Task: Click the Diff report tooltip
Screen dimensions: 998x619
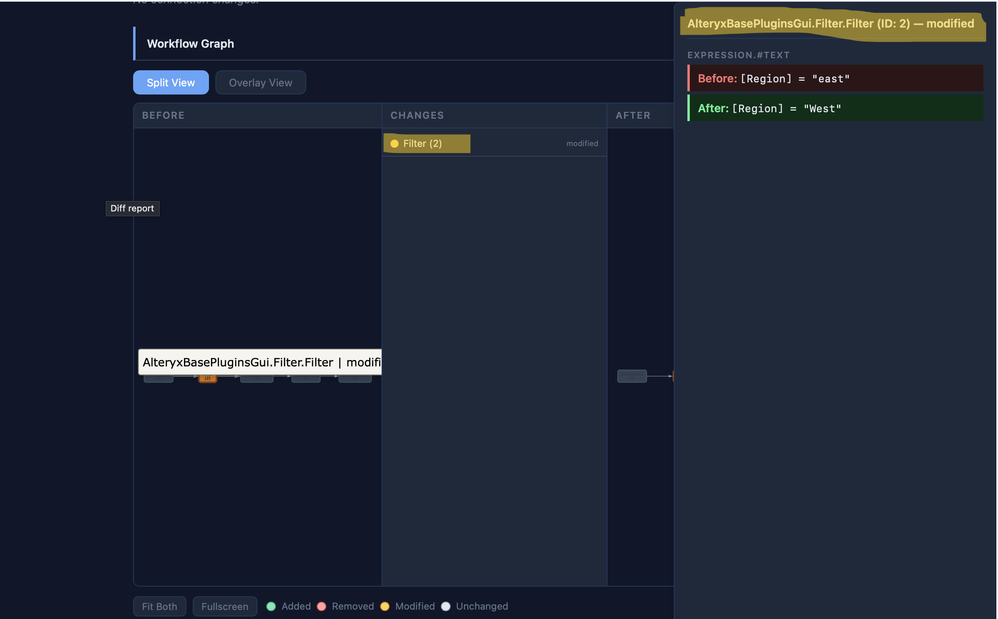Action: pos(132,208)
